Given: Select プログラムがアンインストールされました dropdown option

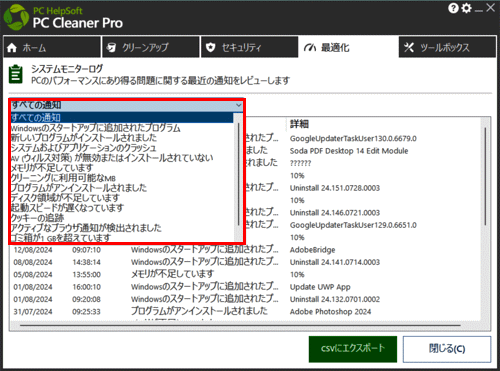Looking at the screenshot, I should pos(122,188).
